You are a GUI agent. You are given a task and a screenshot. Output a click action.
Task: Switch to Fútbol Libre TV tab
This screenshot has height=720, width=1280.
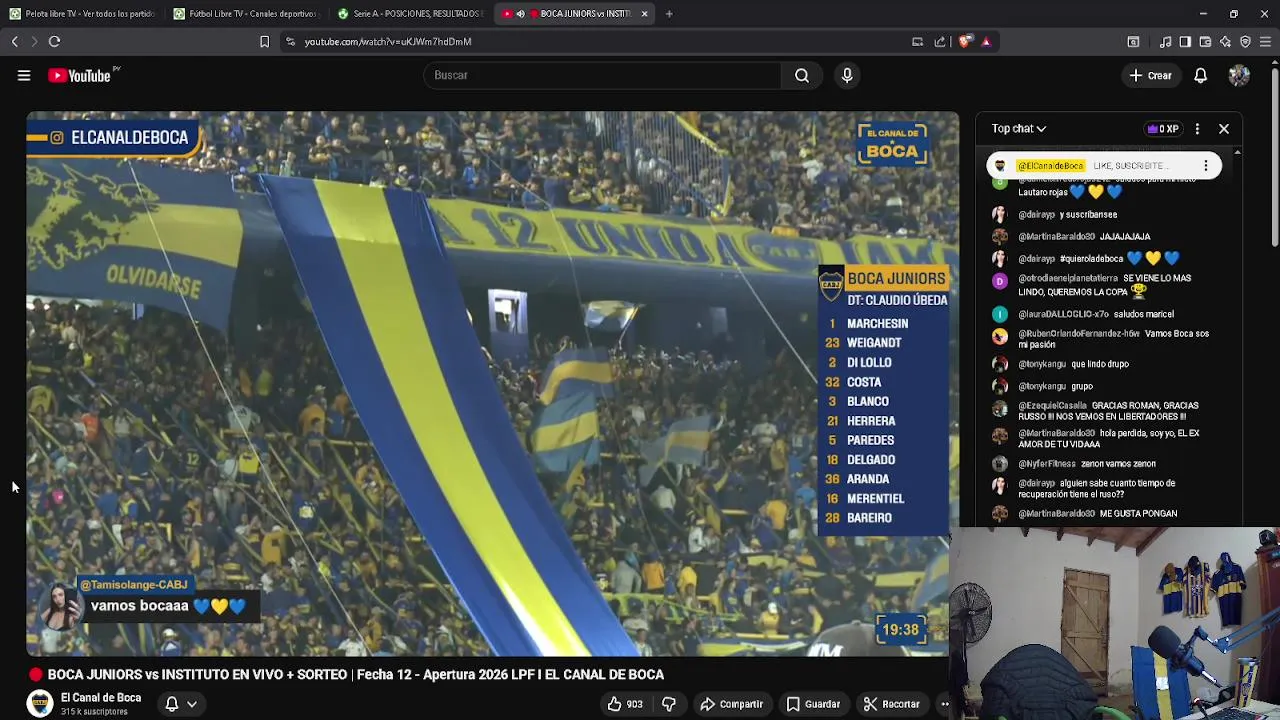(245, 14)
